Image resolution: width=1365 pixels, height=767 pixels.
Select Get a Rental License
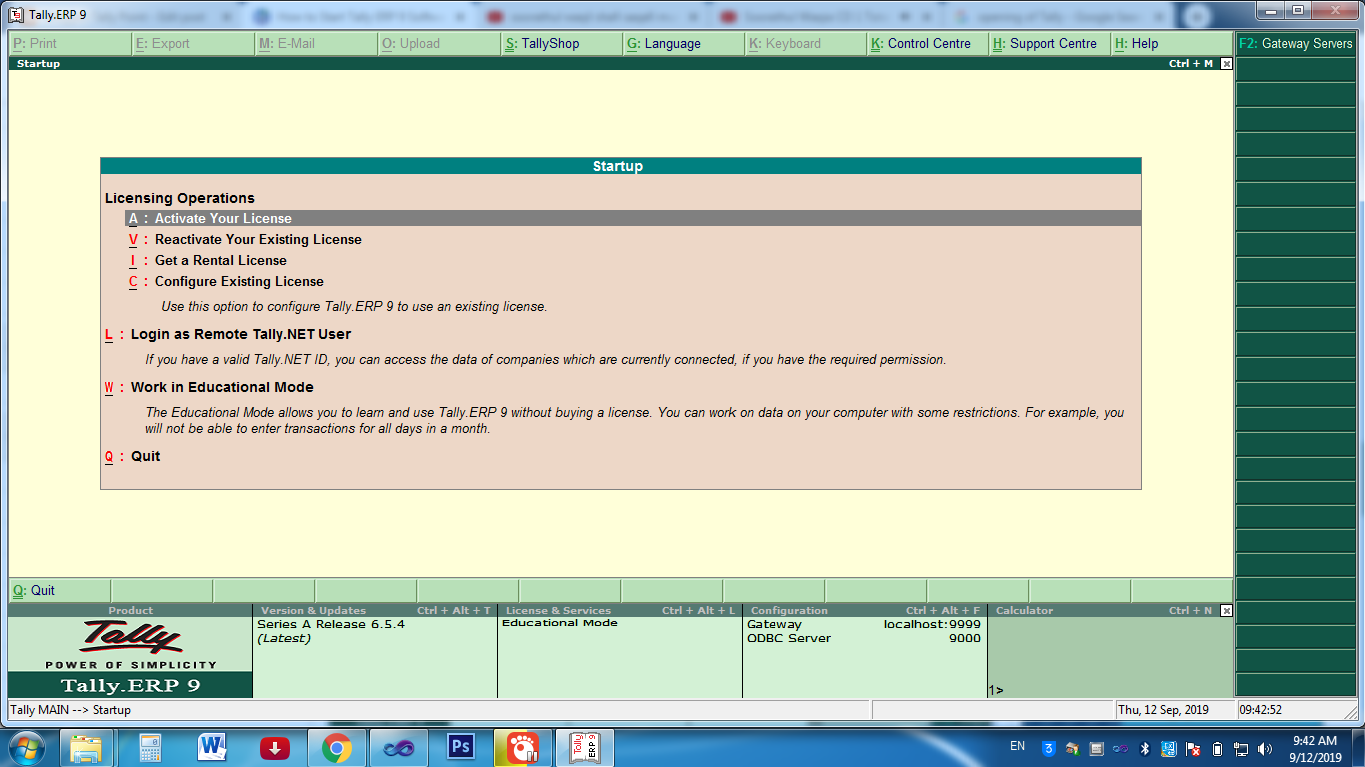(208, 261)
